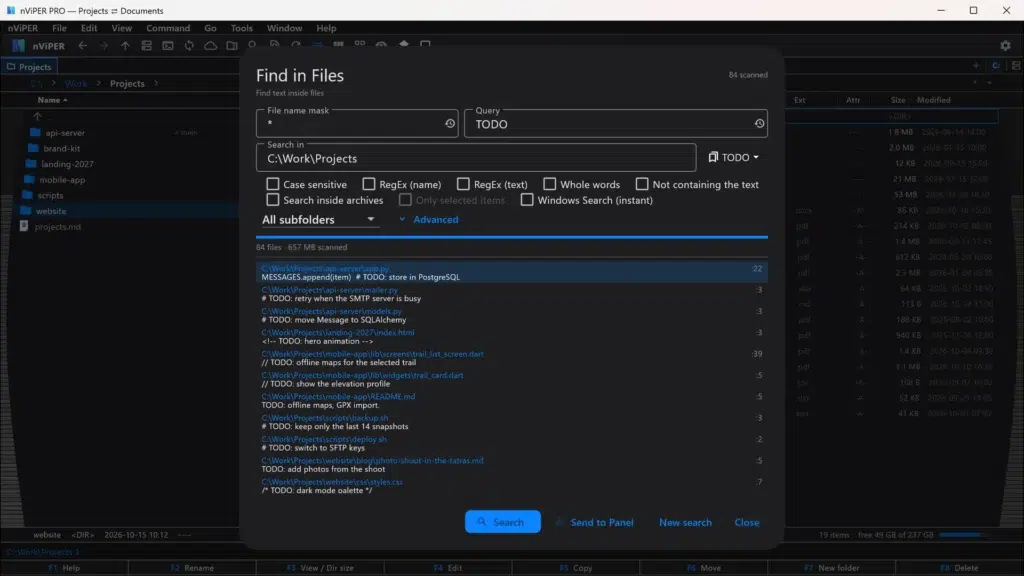Open the TODO preset dropdown
Viewport: 1024px width, 576px height.
(733, 157)
